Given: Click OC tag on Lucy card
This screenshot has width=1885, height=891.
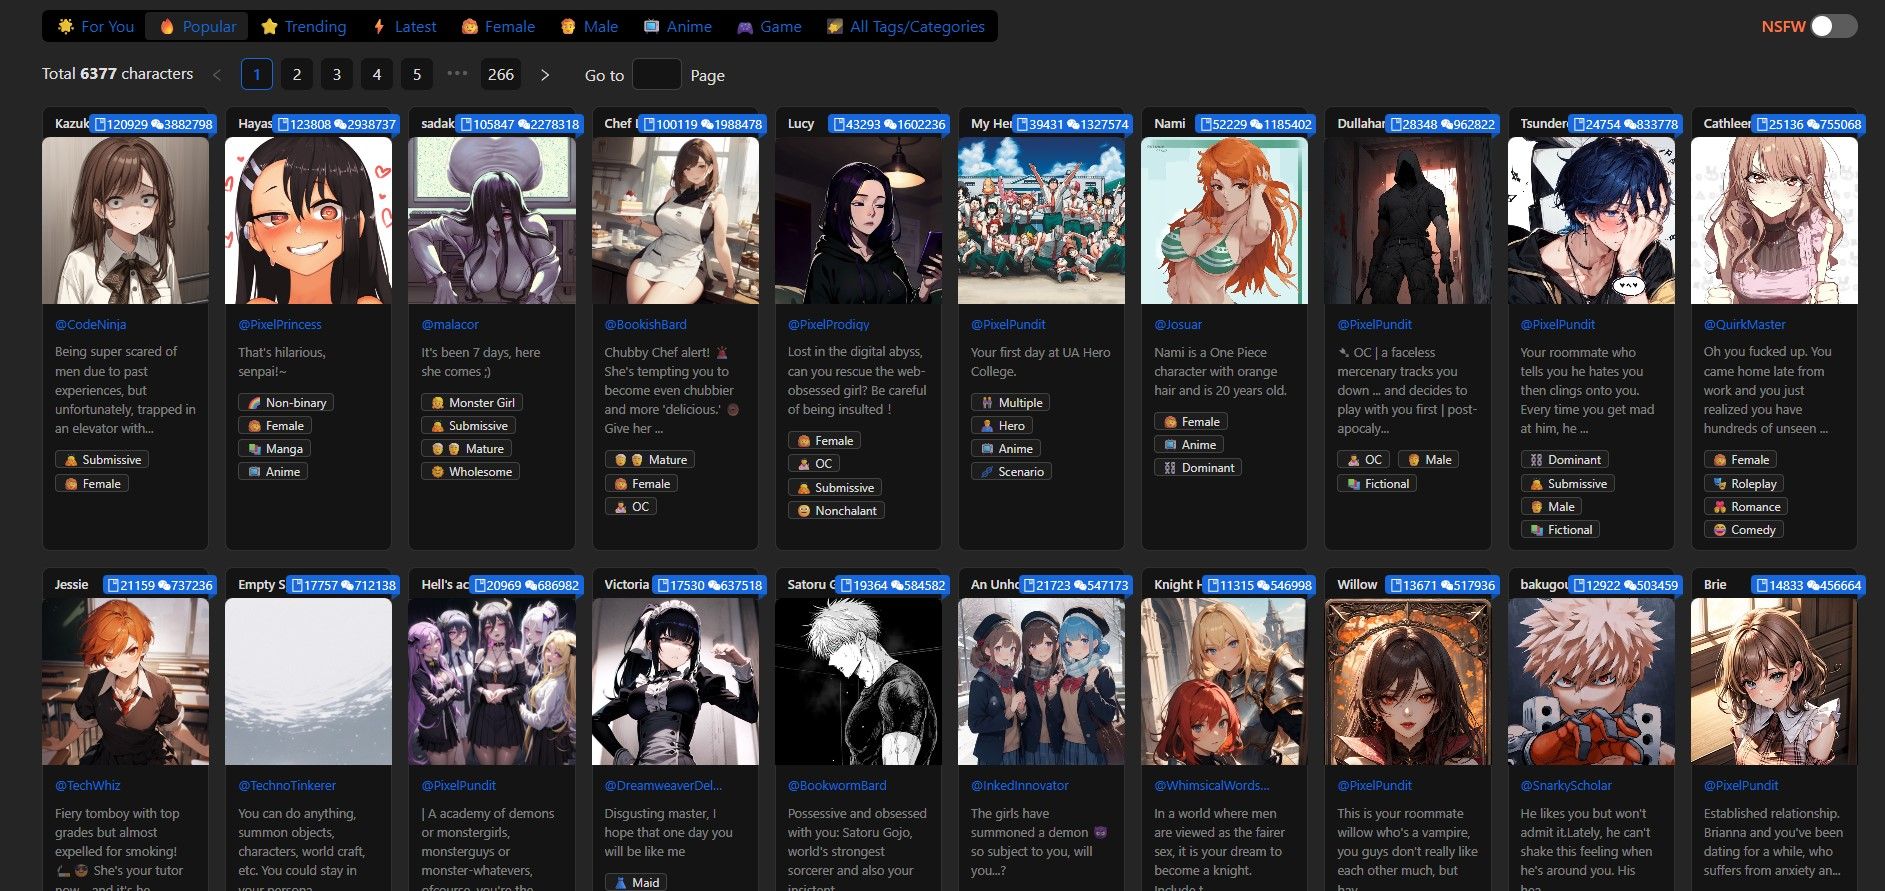Looking at the screenshot, I should [x=813, y=463].
